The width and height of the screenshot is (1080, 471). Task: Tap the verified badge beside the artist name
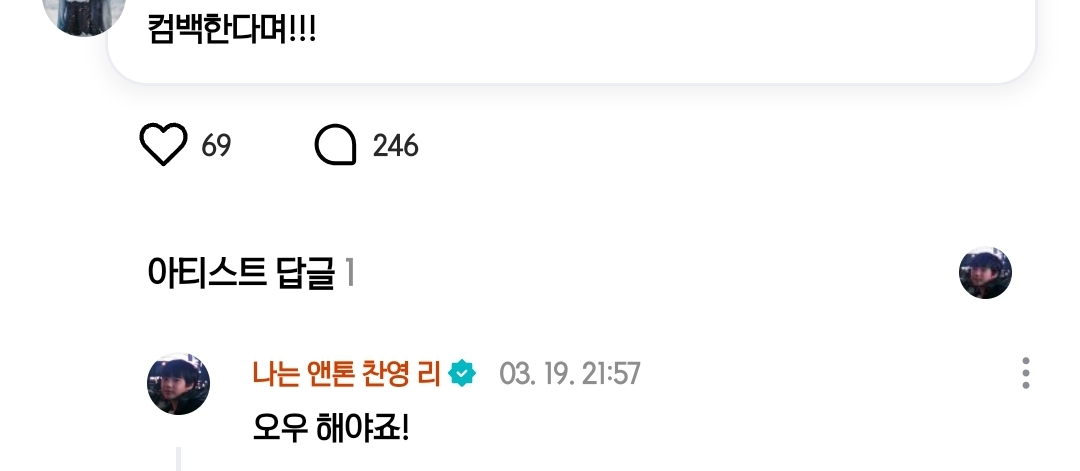461,374
